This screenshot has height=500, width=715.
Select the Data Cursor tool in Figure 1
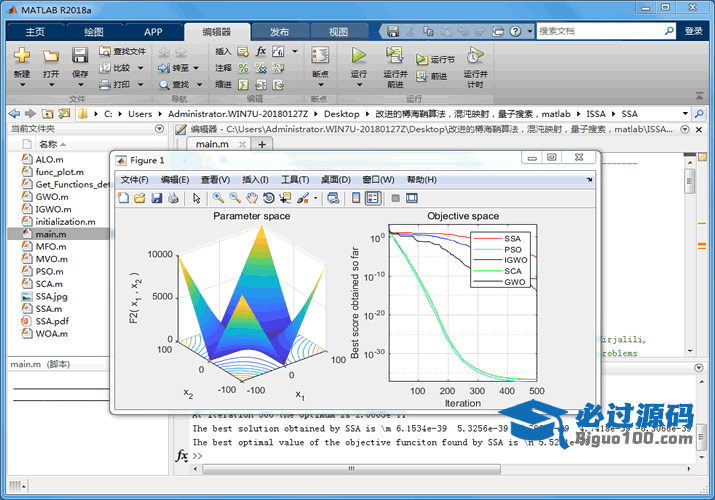[x=285, y=198]
